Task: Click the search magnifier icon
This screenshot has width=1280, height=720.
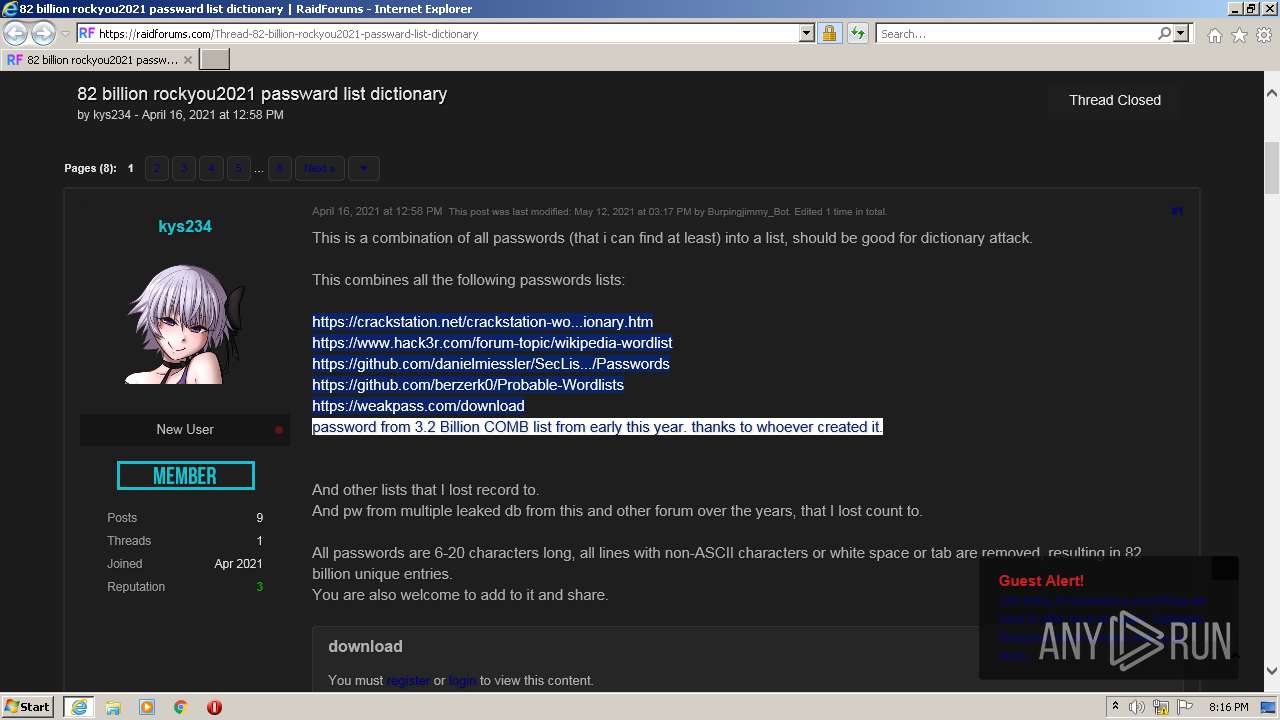Action: click(1164, 33)
